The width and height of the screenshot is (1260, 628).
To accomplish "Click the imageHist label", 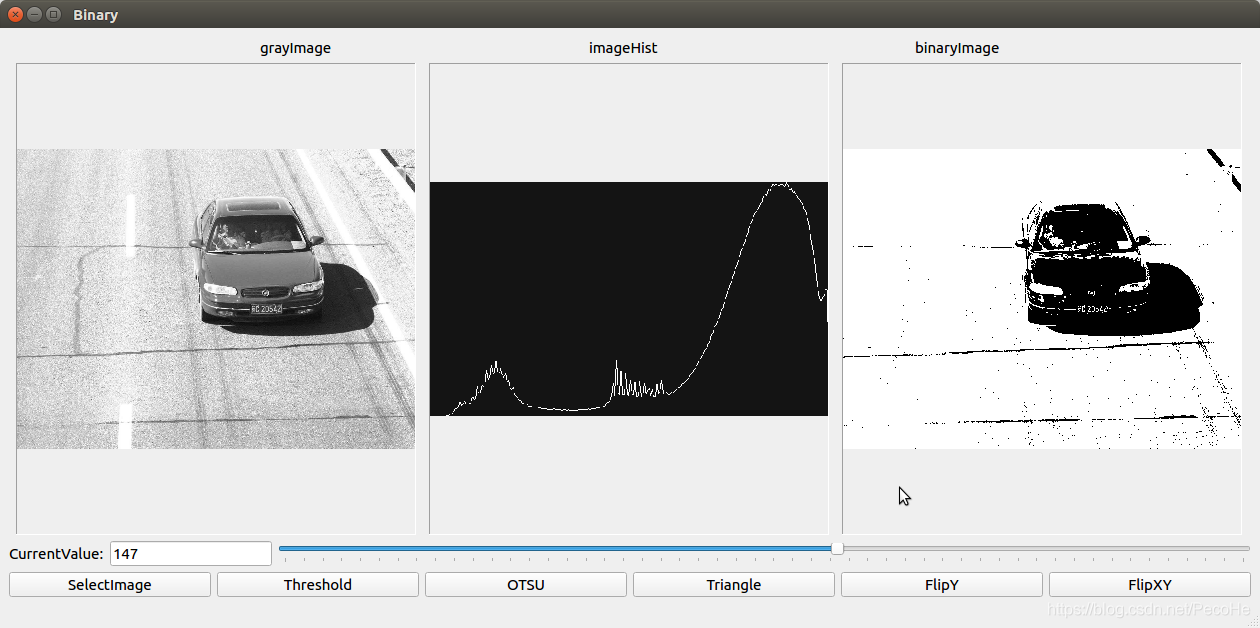I will tap(623, 47).
